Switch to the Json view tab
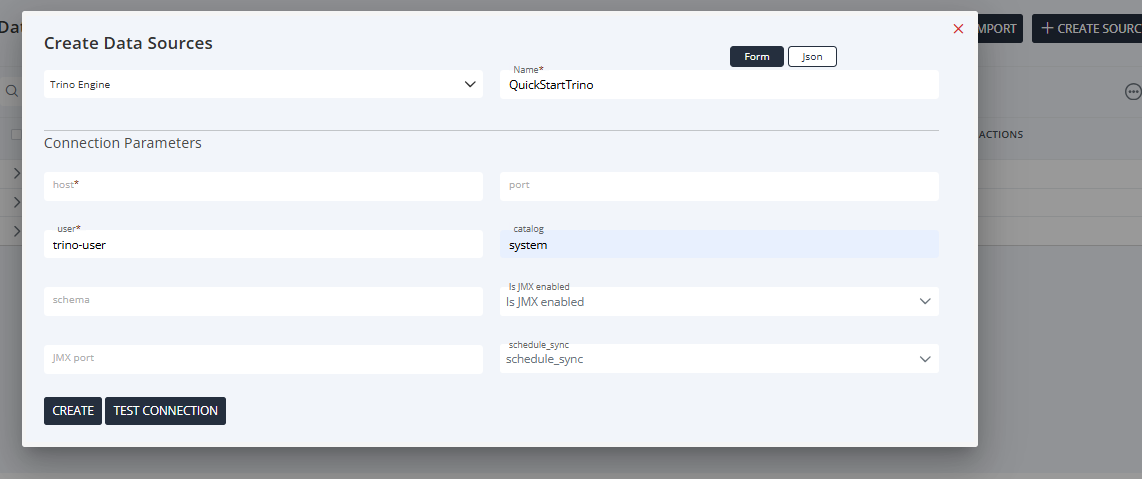This screenshot has height=479, width=1142. 812,57
